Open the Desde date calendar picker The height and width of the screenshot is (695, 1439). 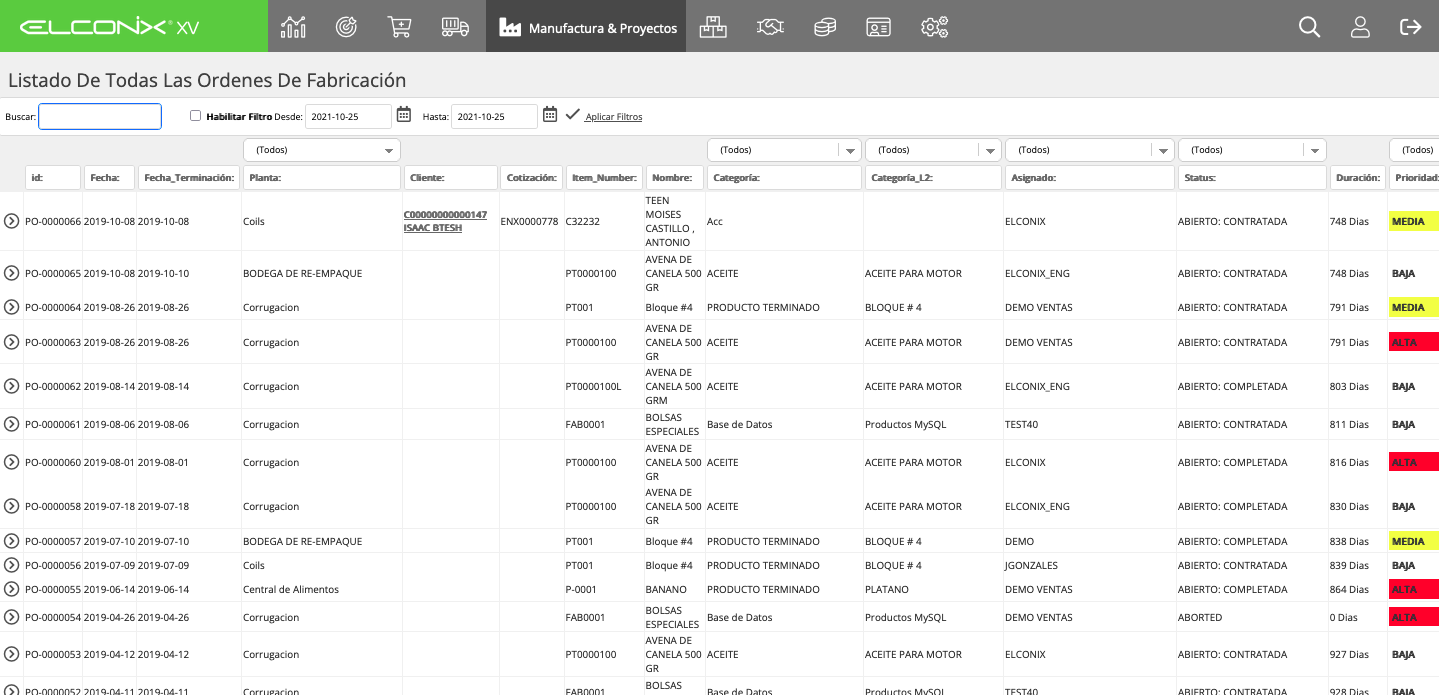point(404,115)
